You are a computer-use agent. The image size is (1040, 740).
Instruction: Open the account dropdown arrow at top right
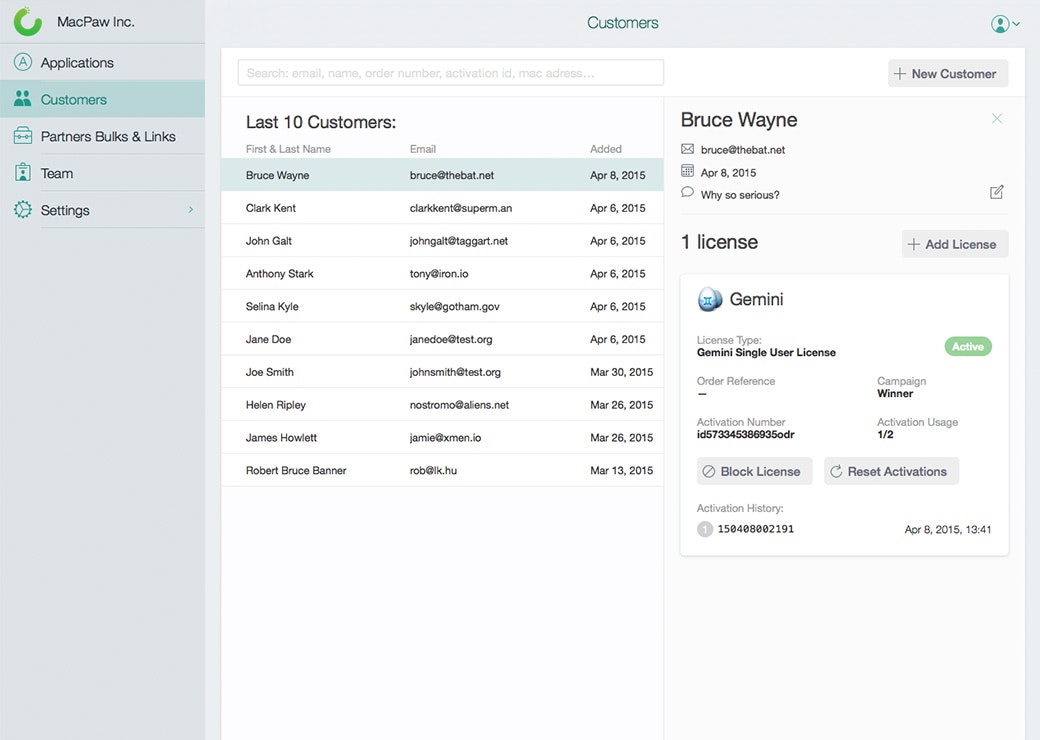pos(1018,23)
